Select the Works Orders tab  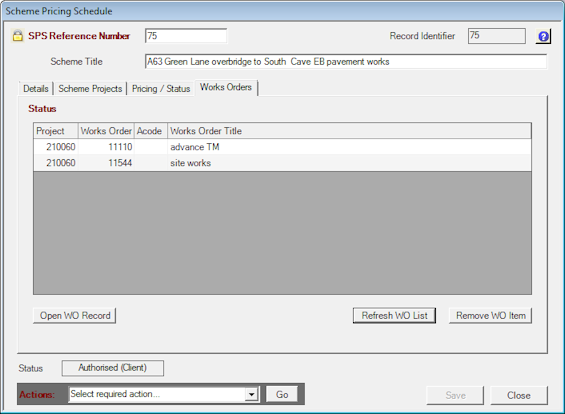(x=226, y=88)
